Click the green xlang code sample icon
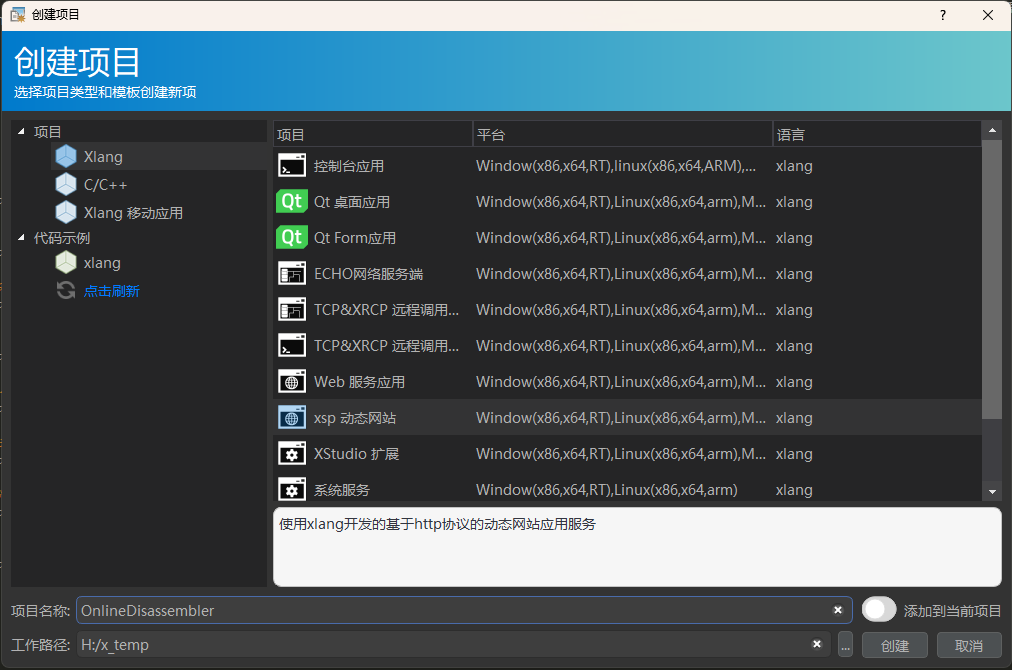The width and height of the screenshot is (1012, 670). click(x=66, y=262)
